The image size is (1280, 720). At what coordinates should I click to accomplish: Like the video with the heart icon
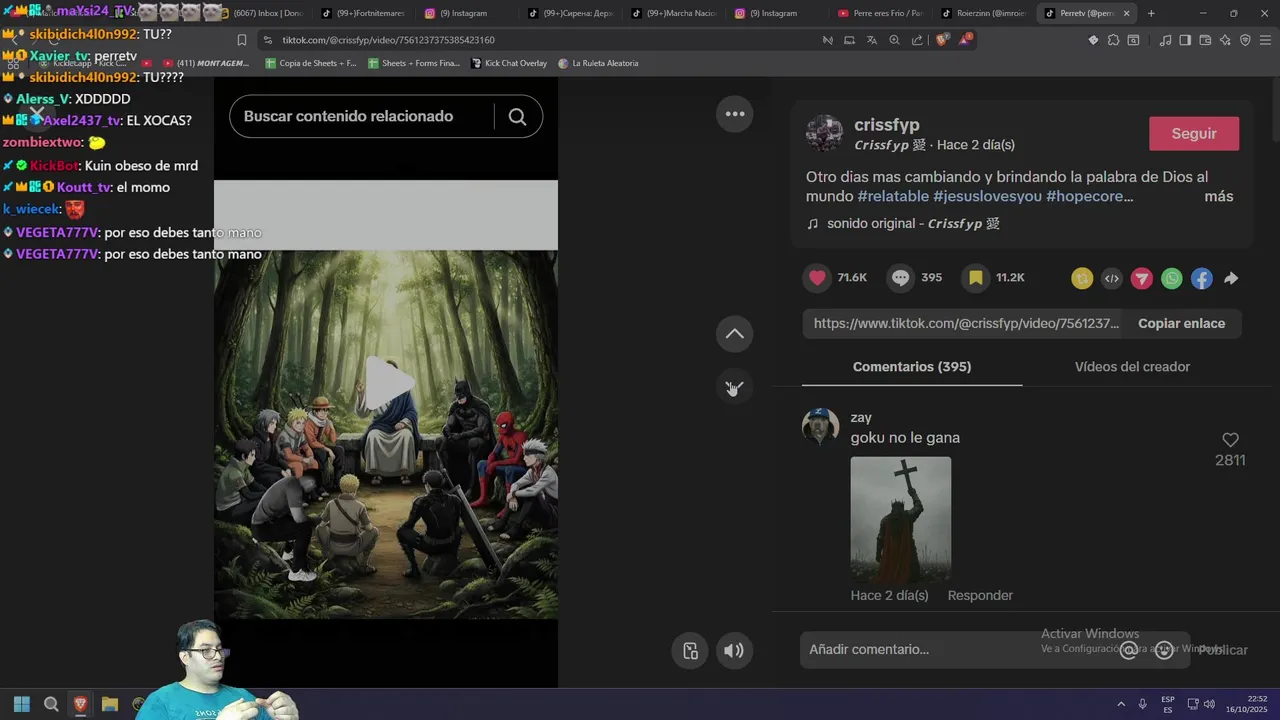pos(818,278)
